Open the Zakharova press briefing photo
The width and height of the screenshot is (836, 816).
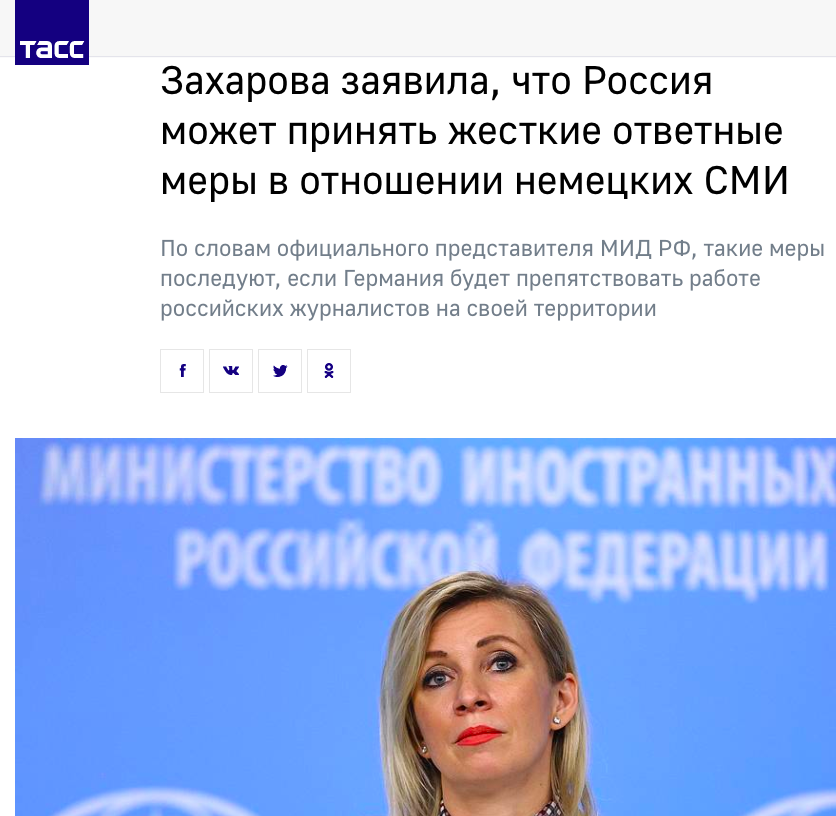click(x=425, y=627)
